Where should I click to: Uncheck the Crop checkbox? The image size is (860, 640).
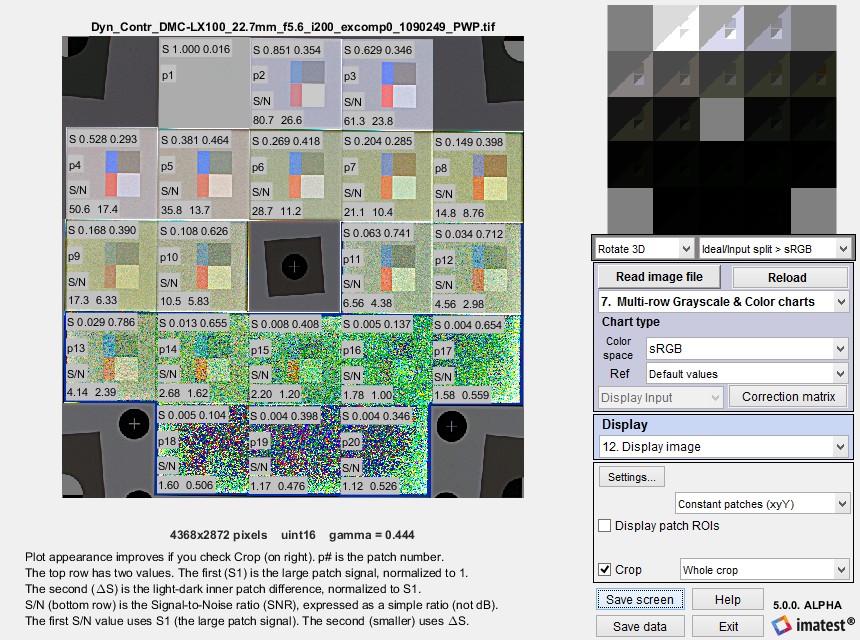click(604, 568)
